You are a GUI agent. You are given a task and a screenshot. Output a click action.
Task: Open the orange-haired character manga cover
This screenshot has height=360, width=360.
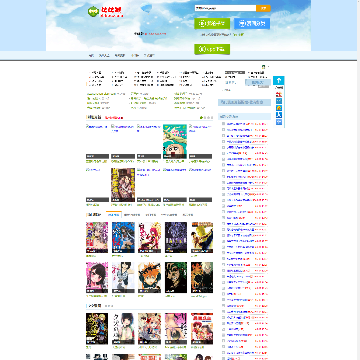pos(149,277)
